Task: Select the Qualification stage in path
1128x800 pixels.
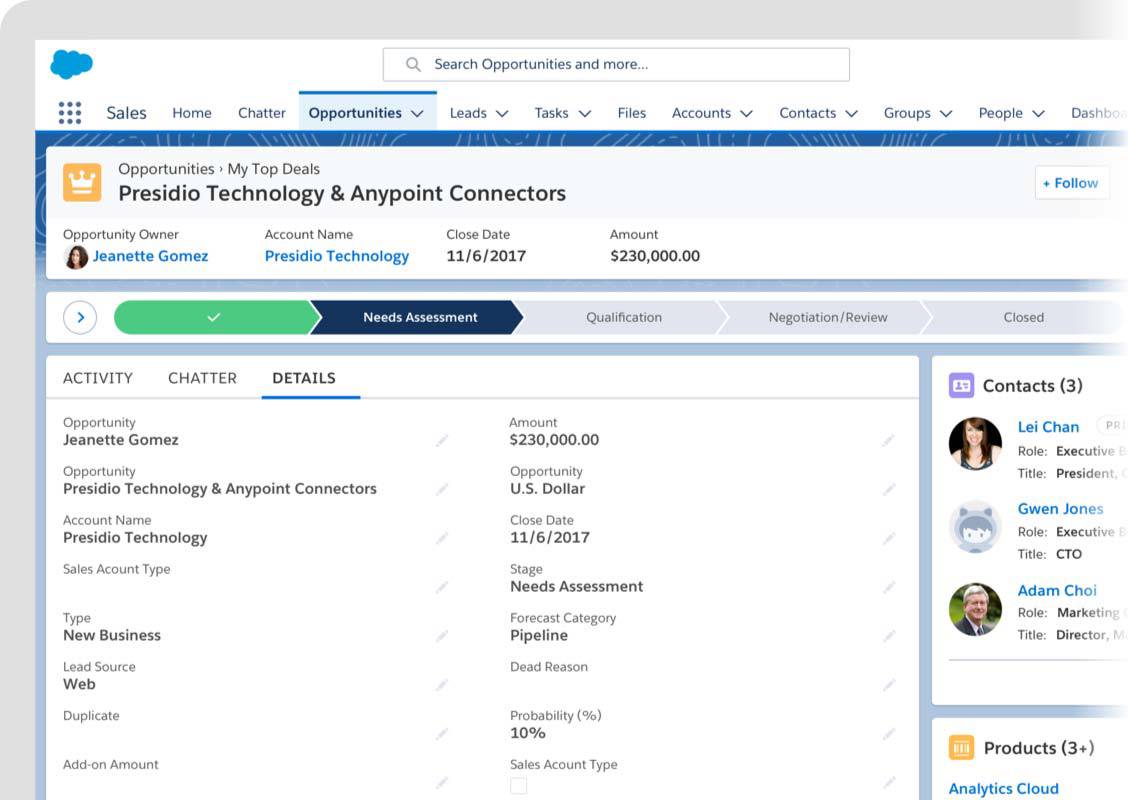Action: (x=624, y=317)
